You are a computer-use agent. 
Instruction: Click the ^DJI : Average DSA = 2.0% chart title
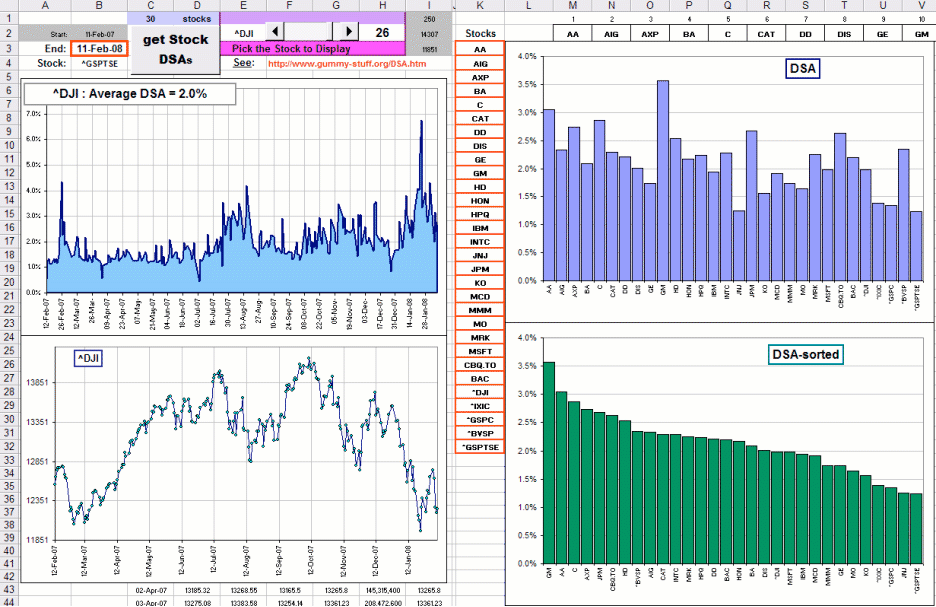[x=130, y=94]
